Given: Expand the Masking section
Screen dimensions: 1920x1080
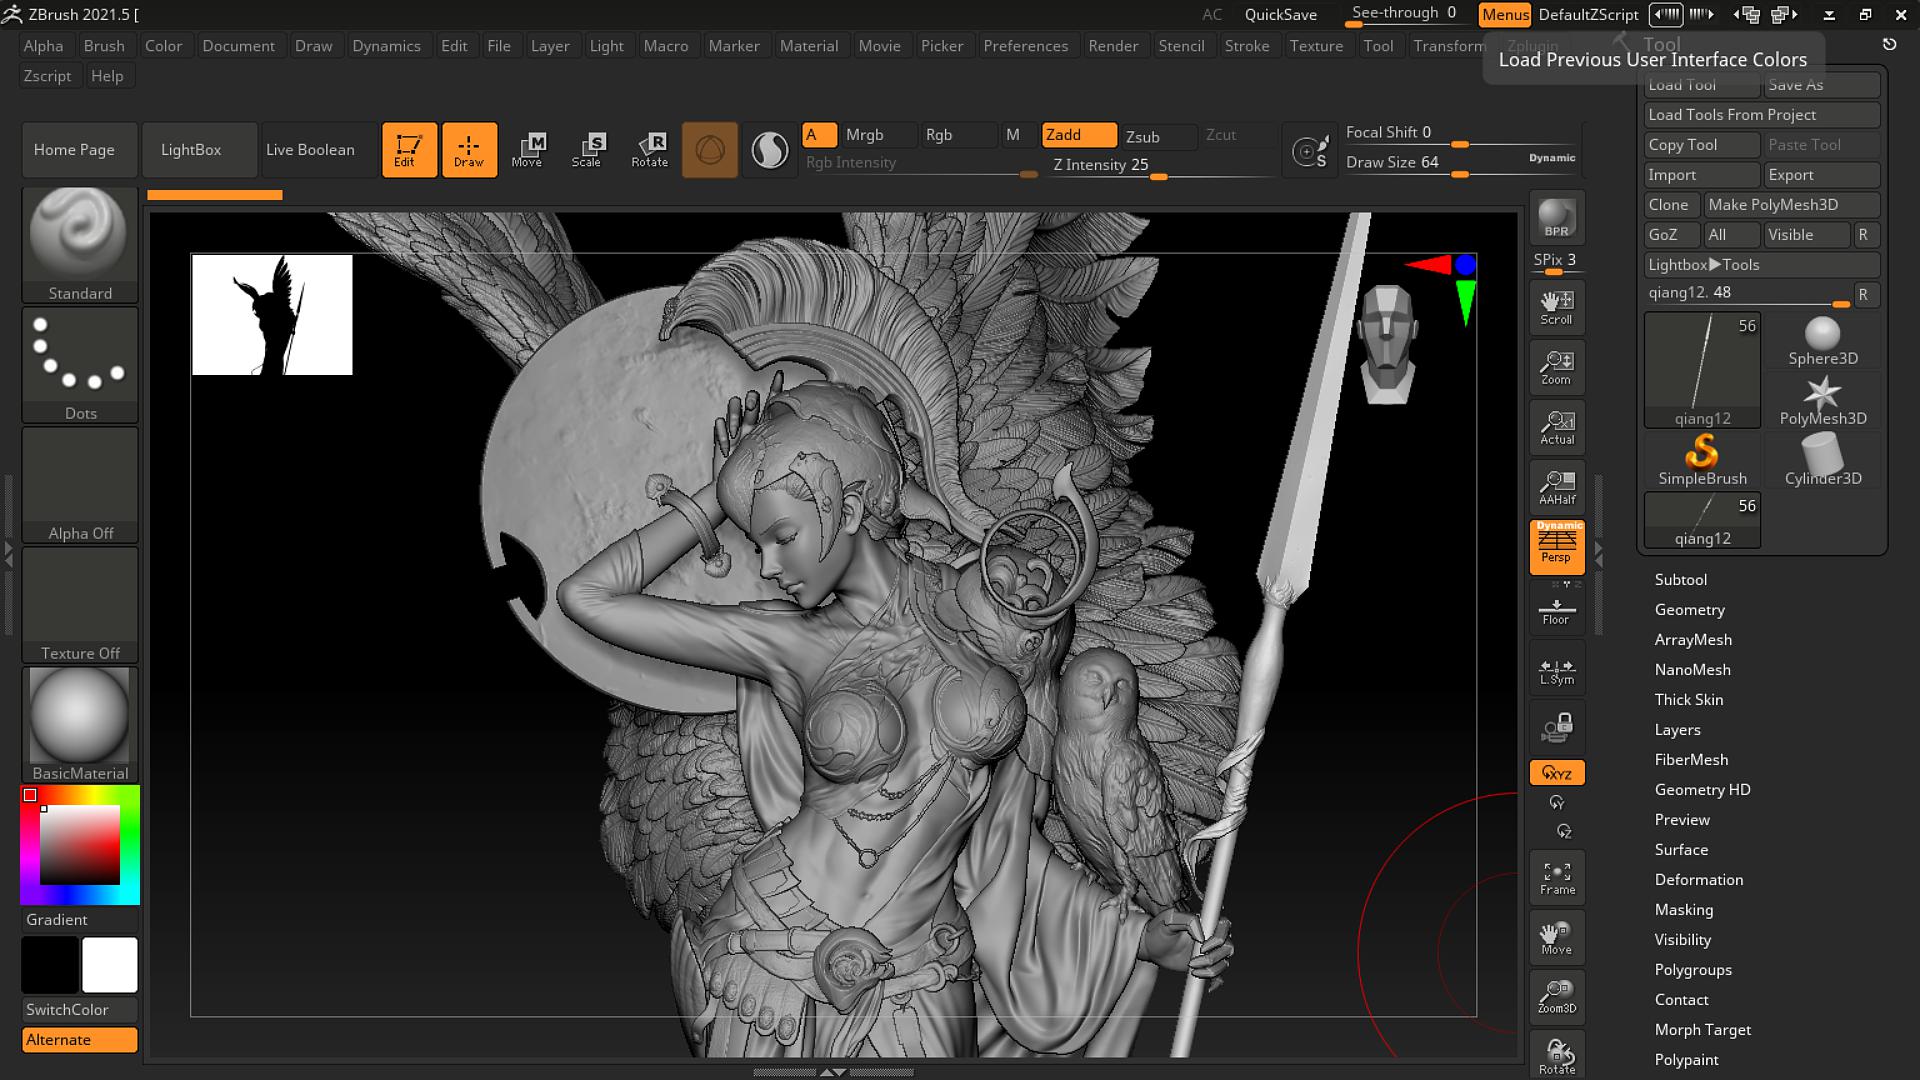Looking at the screenshot, I should coord(1684,910).
